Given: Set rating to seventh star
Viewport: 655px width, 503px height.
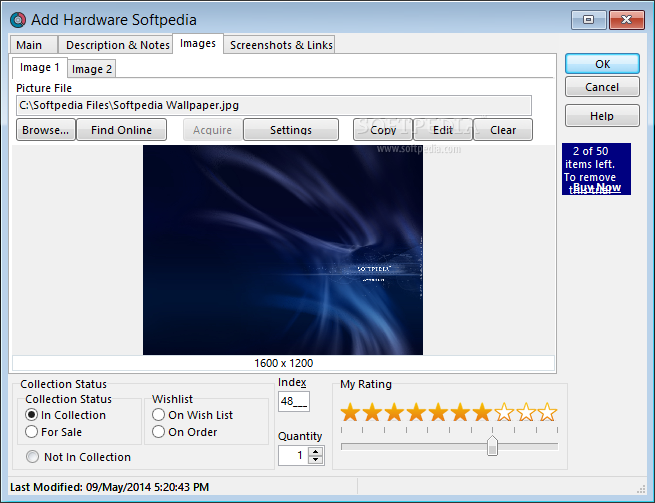Looking at the screenshot, I should 482,412.
